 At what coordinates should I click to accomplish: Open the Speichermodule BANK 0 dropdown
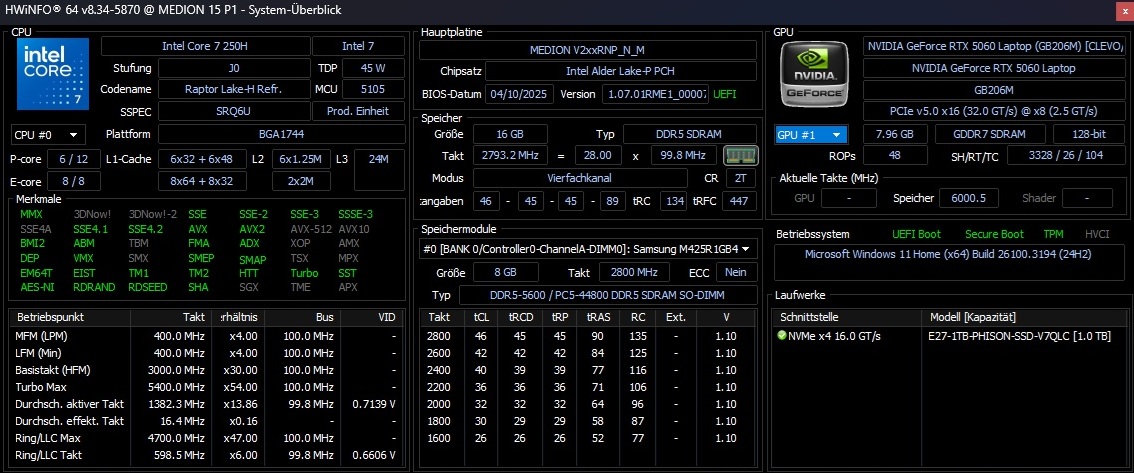pyautogui.click(x=588, y=249)
